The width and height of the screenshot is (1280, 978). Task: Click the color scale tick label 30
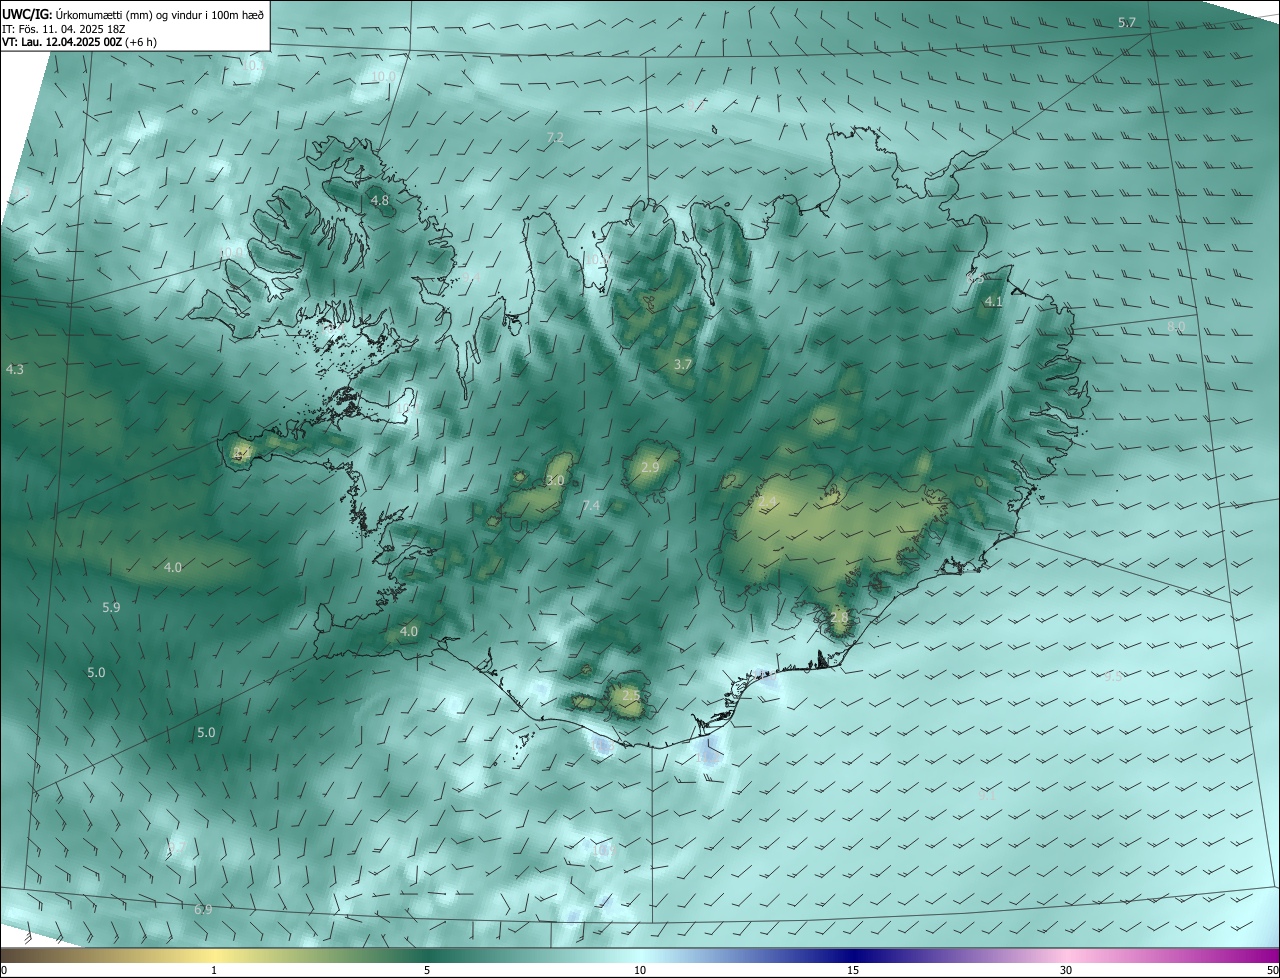point(1066,970)
